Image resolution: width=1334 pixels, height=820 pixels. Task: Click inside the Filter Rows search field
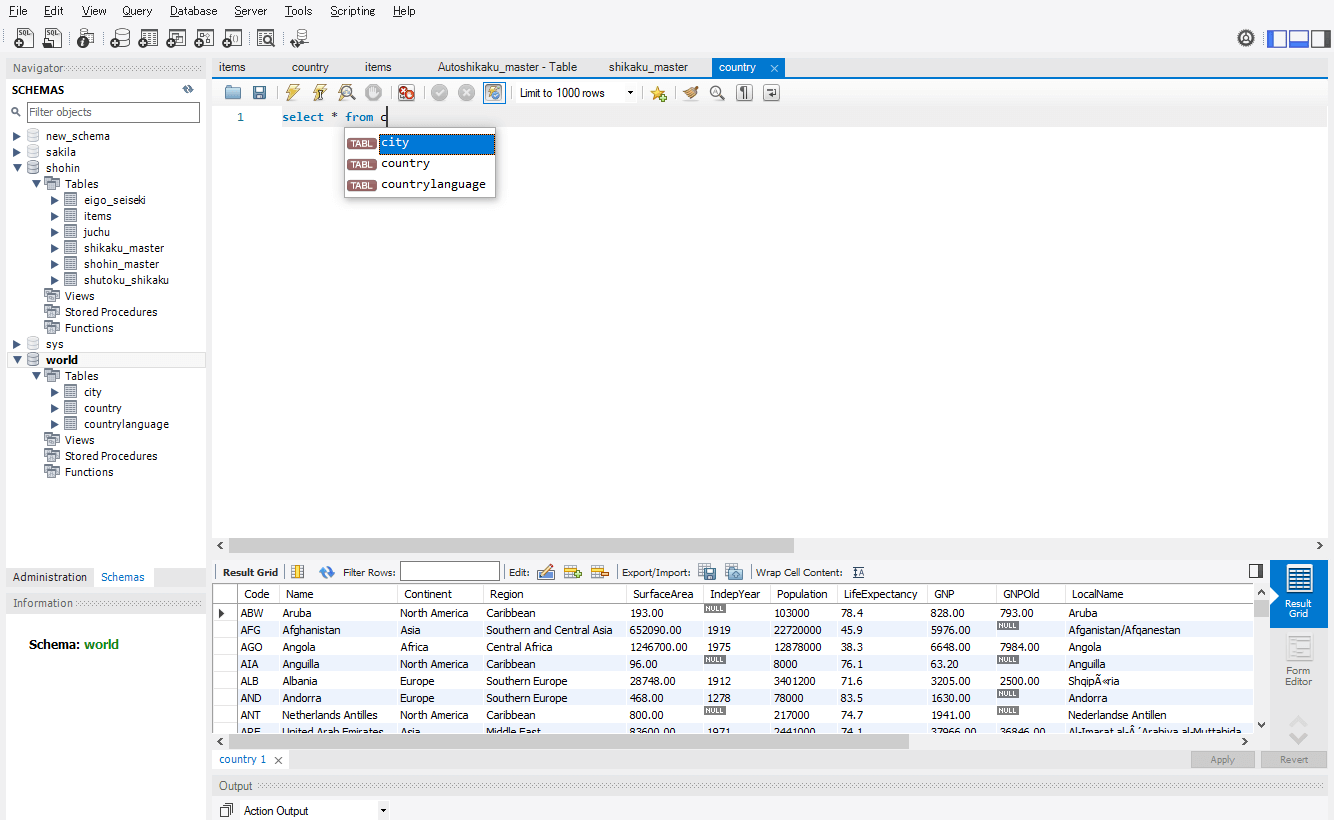pos(450,571)
